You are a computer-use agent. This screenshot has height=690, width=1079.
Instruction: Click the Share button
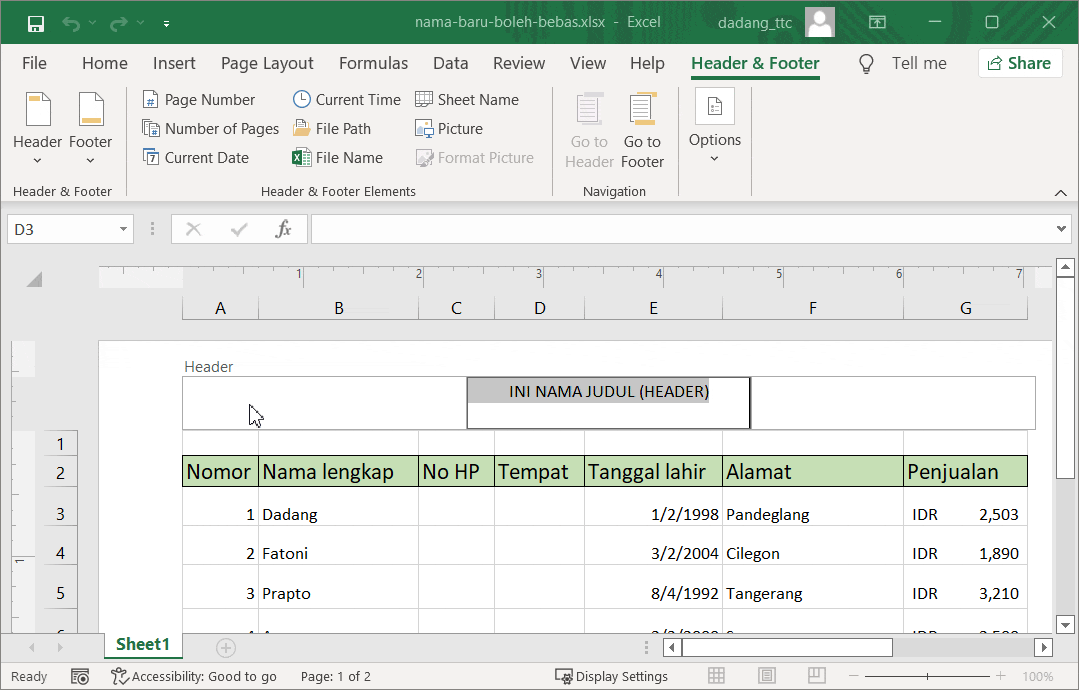coord(1019,62)
